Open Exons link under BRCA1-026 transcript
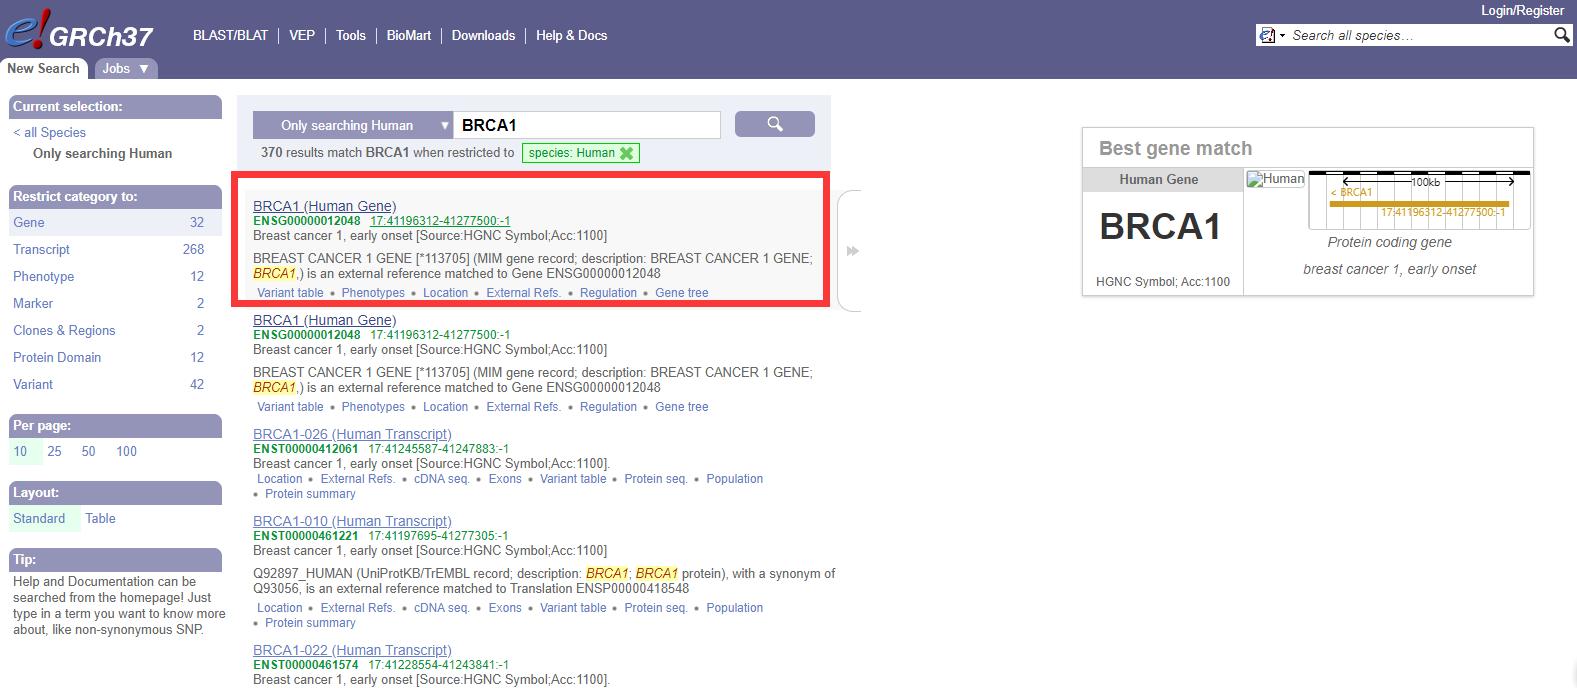The image size is (1577, 688). tap(505, 479)
